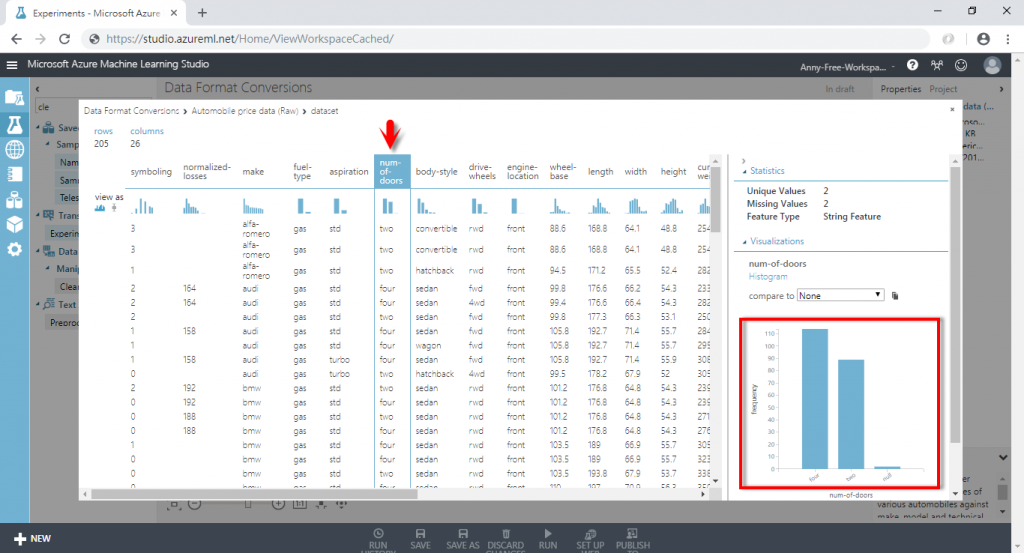This screenshot has width=1024, height=553.
Task: Click the browser reload icon
Action: point(64,39)
